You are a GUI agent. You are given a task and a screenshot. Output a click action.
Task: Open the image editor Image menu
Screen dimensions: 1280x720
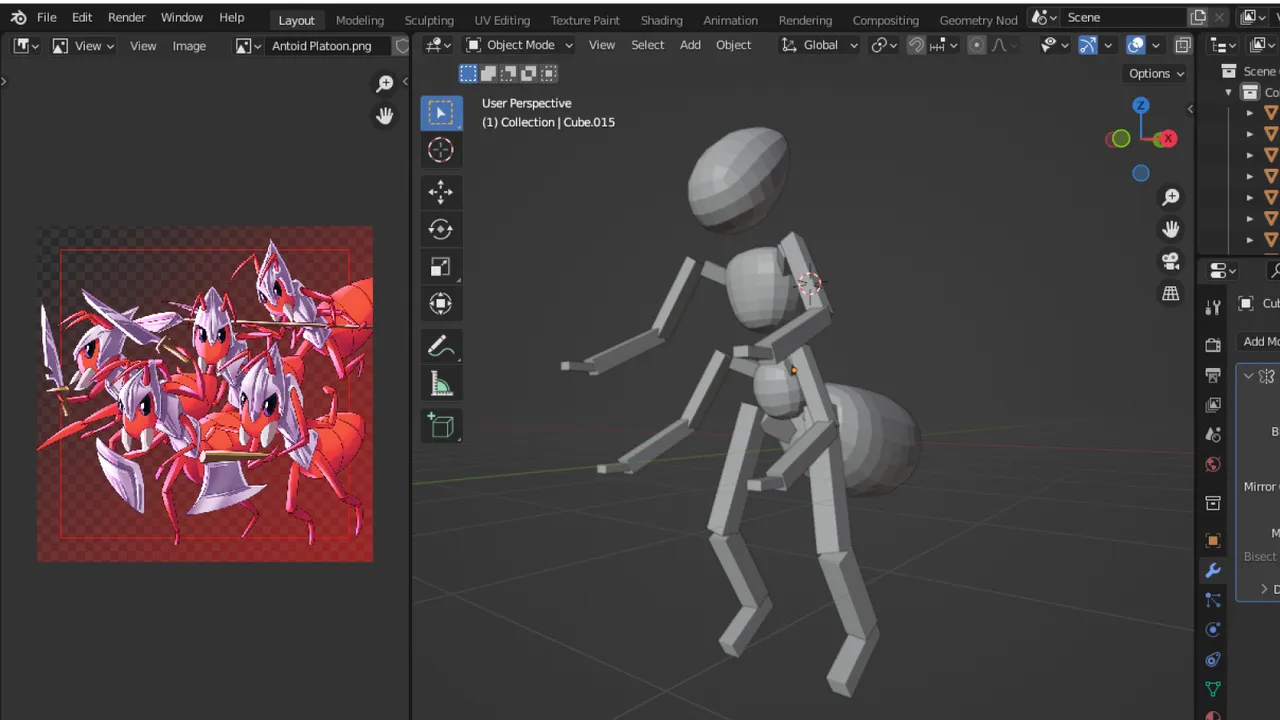[x=189, y=46]
